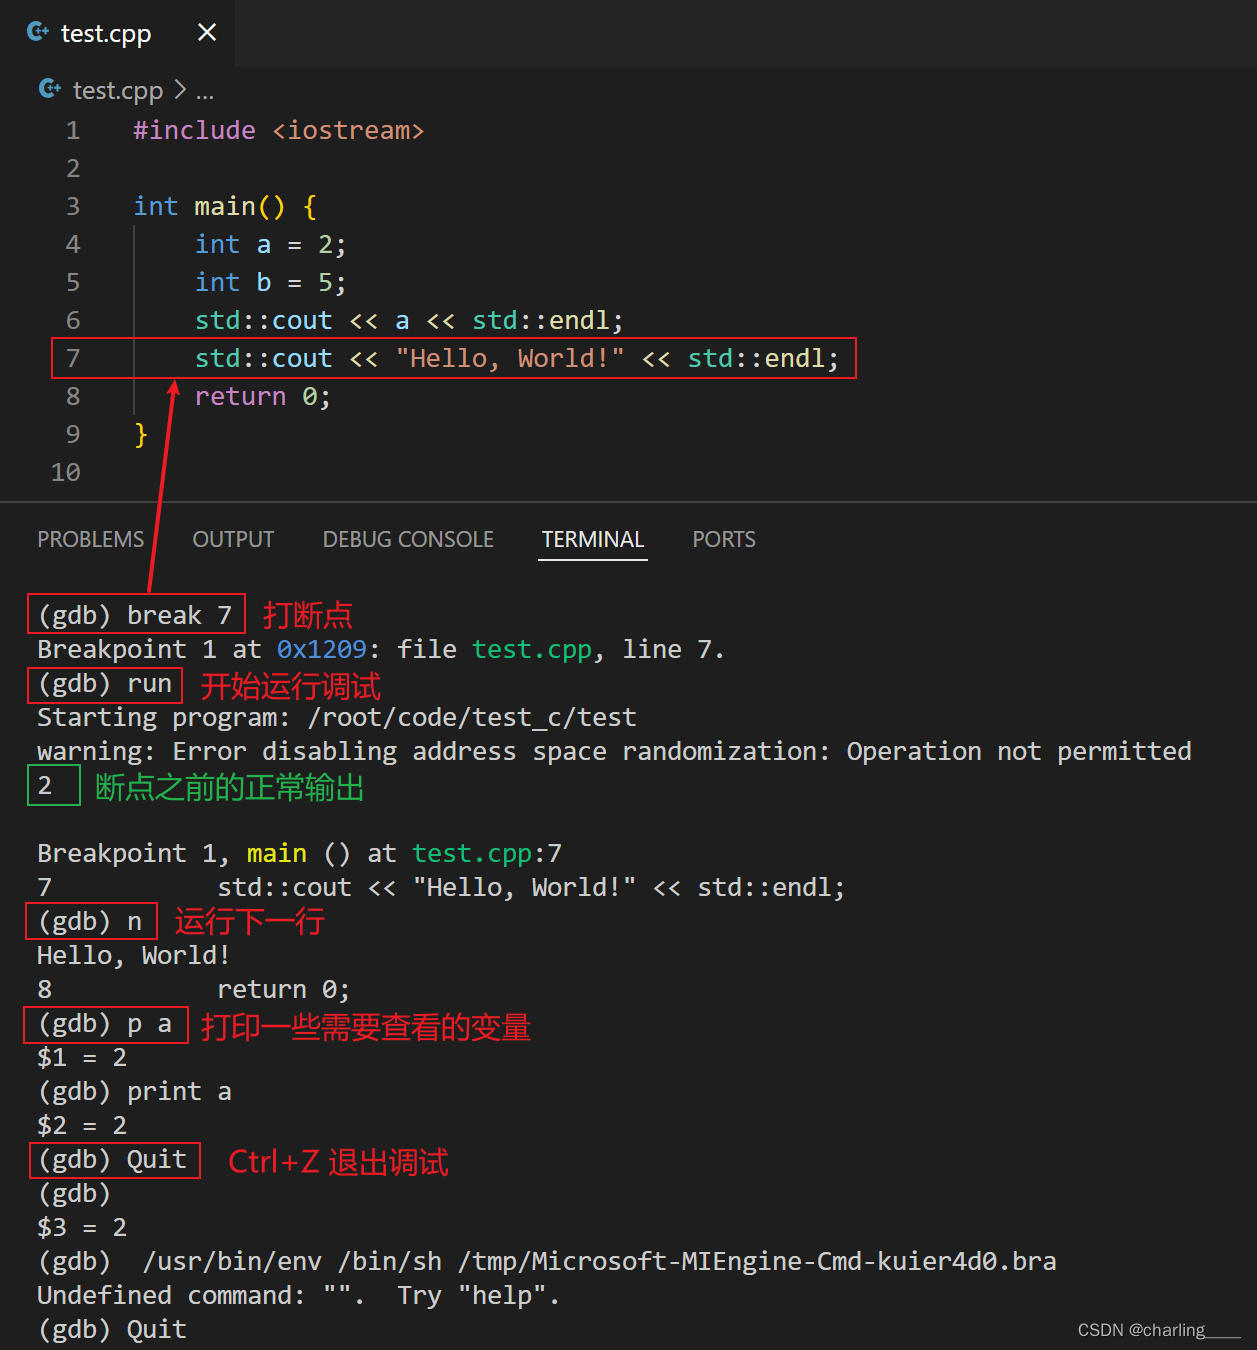Click the 'int main() {' code line

[225, 206]
